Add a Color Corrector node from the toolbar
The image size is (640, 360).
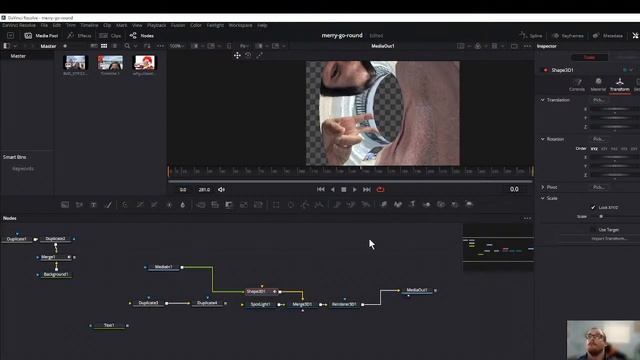[125, 204]
